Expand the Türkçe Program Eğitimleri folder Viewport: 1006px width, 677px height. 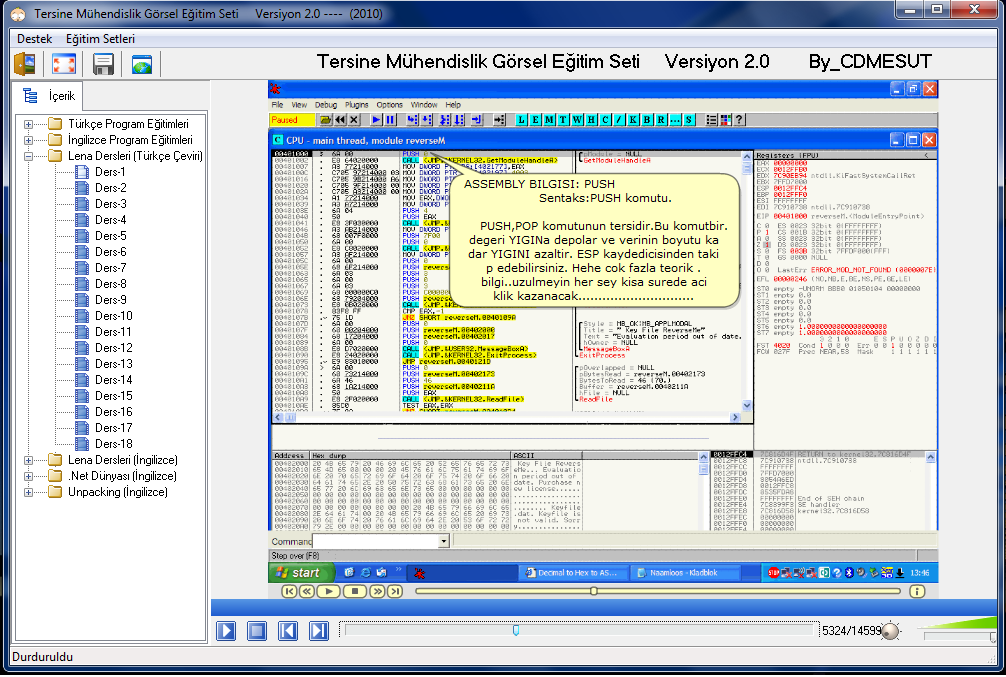[29, 124]
